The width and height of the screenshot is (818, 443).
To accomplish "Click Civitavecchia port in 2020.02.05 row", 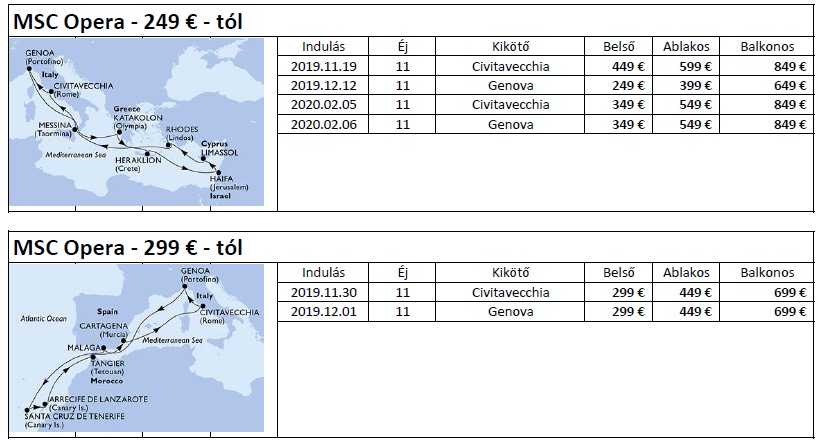I will click(510, 105).
